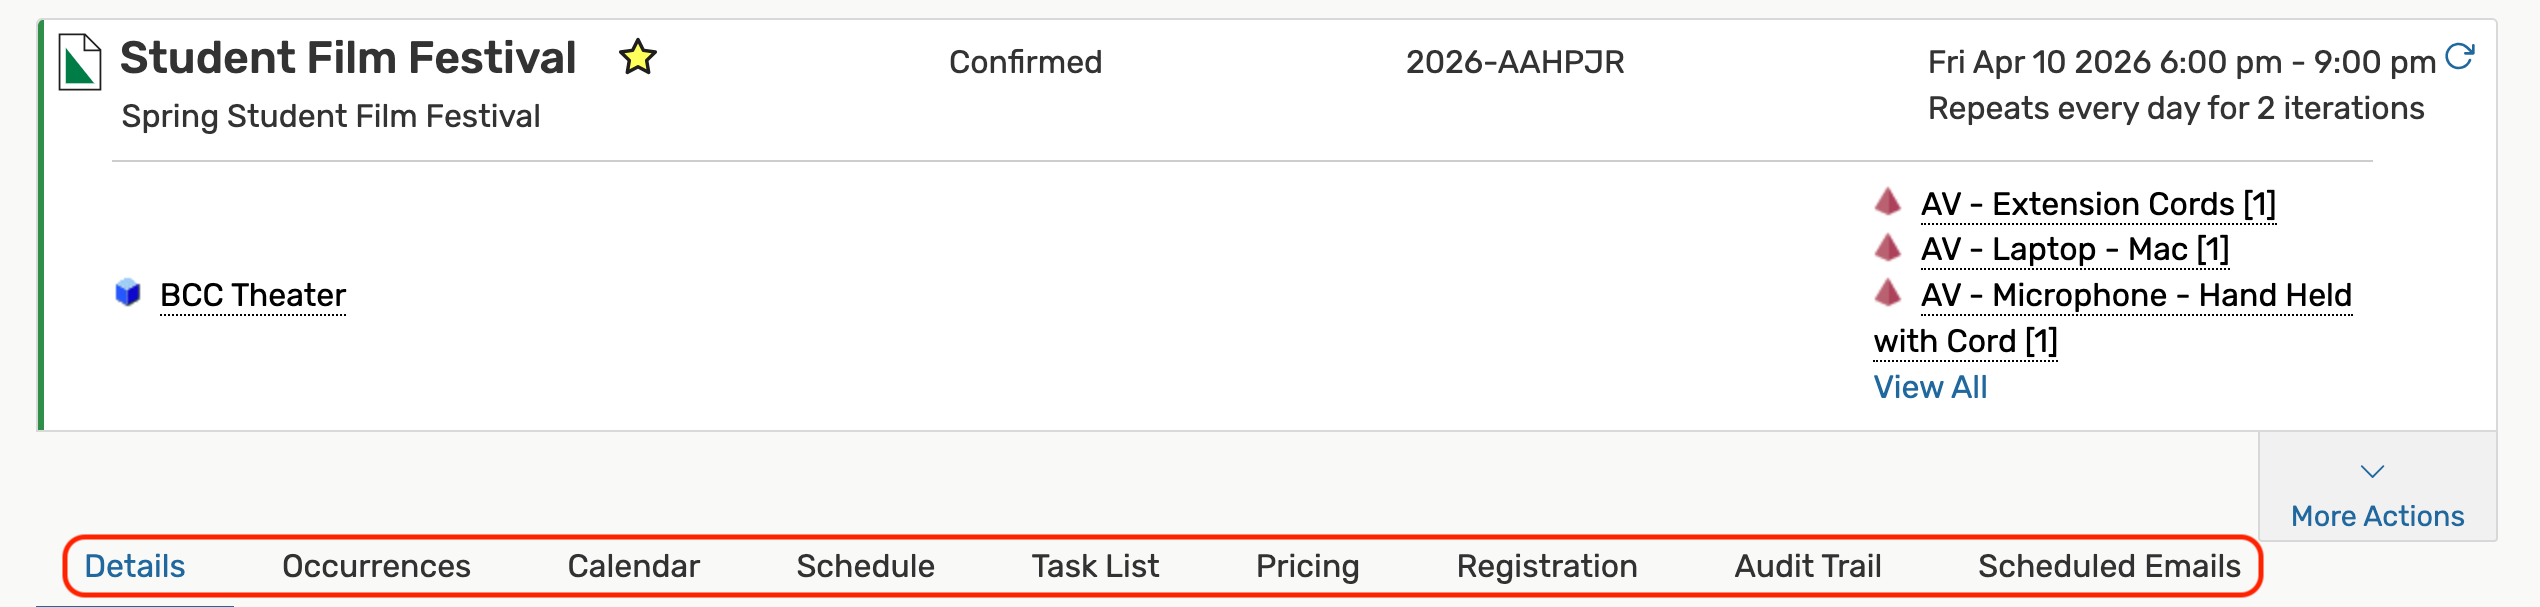Image resolution: width=2540 pixels, height=607 pixels.
Task: View the Audit Trail tab
Action: tap(1807, 566)
